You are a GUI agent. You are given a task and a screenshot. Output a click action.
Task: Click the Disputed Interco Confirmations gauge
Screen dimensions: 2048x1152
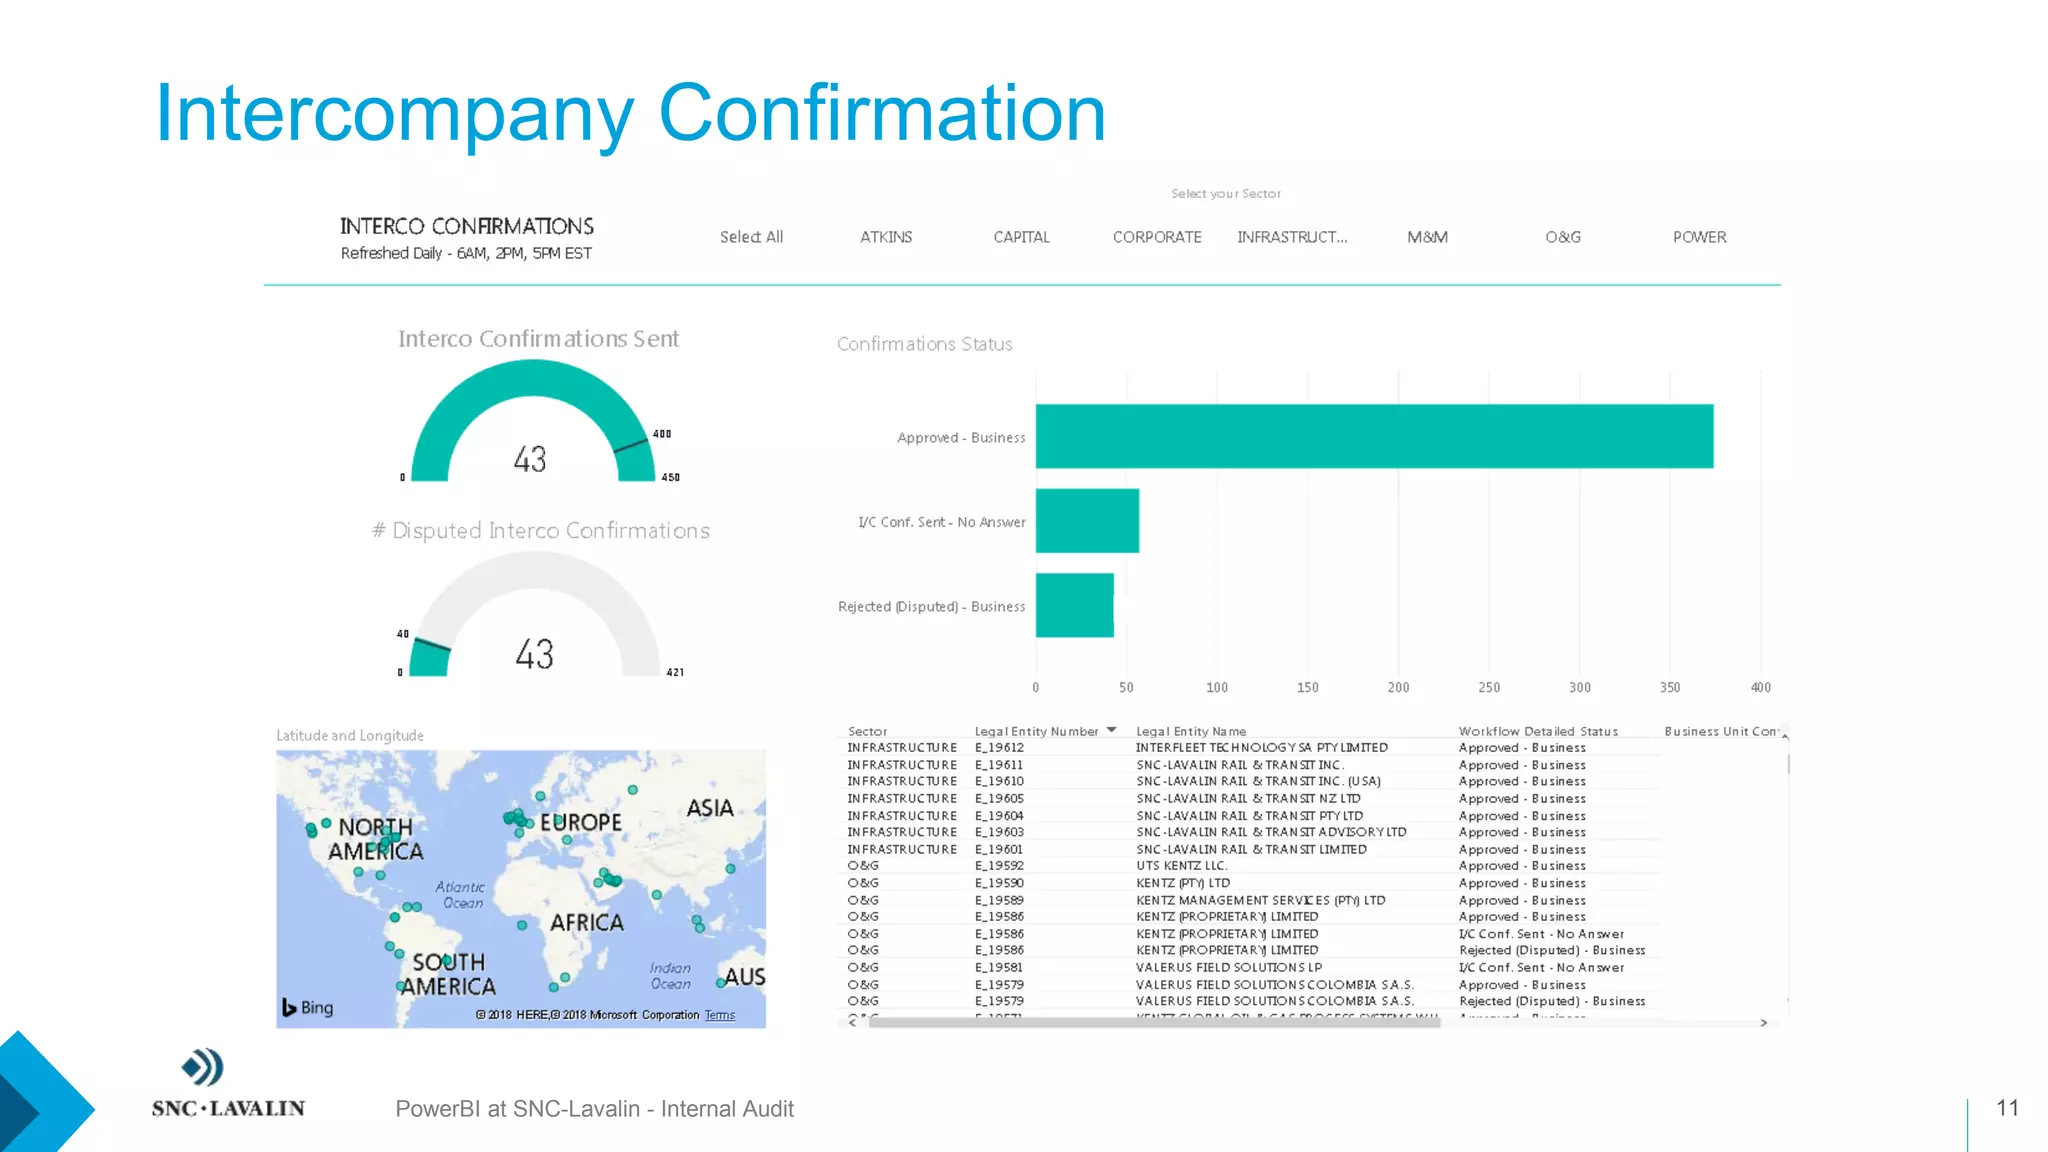pyautogui.click(x=535, y=614)
